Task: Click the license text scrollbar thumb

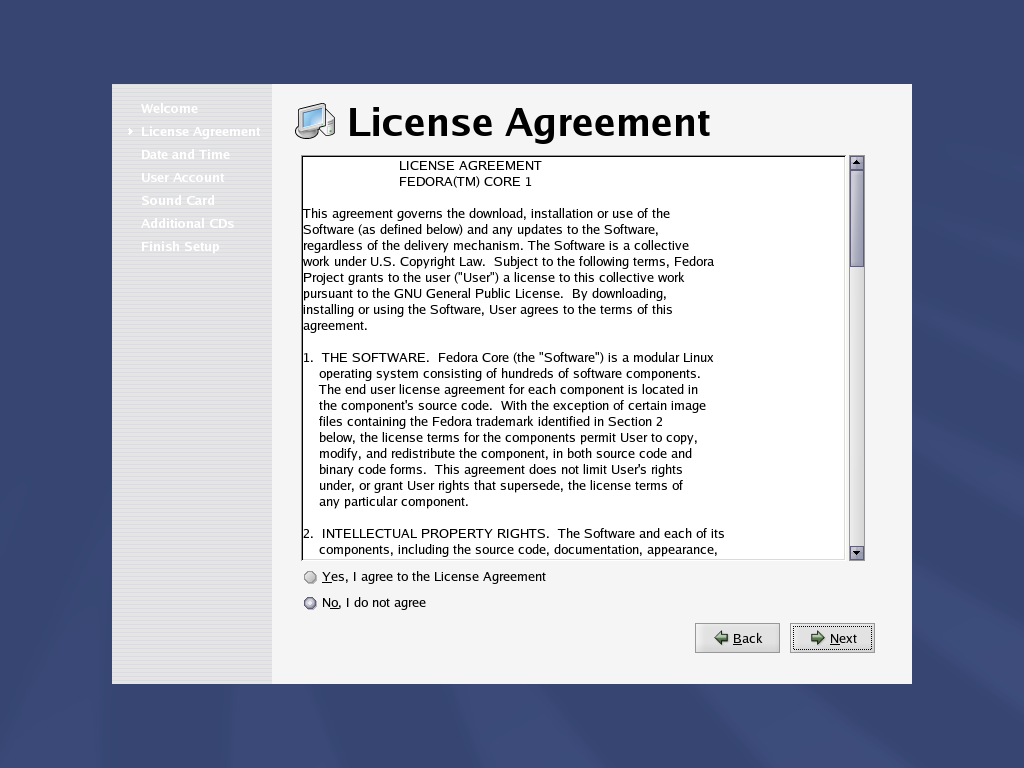Action: [857, 218]
